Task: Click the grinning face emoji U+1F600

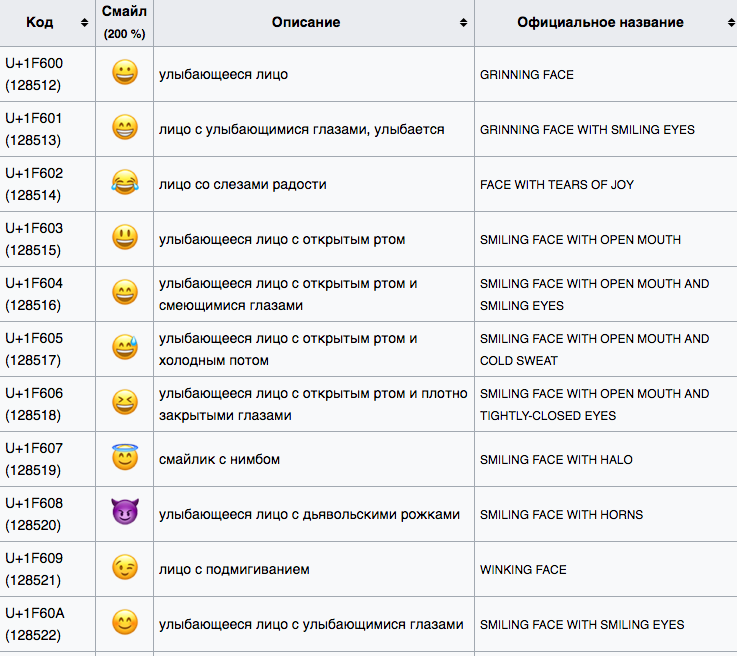Action: (125, 72)
